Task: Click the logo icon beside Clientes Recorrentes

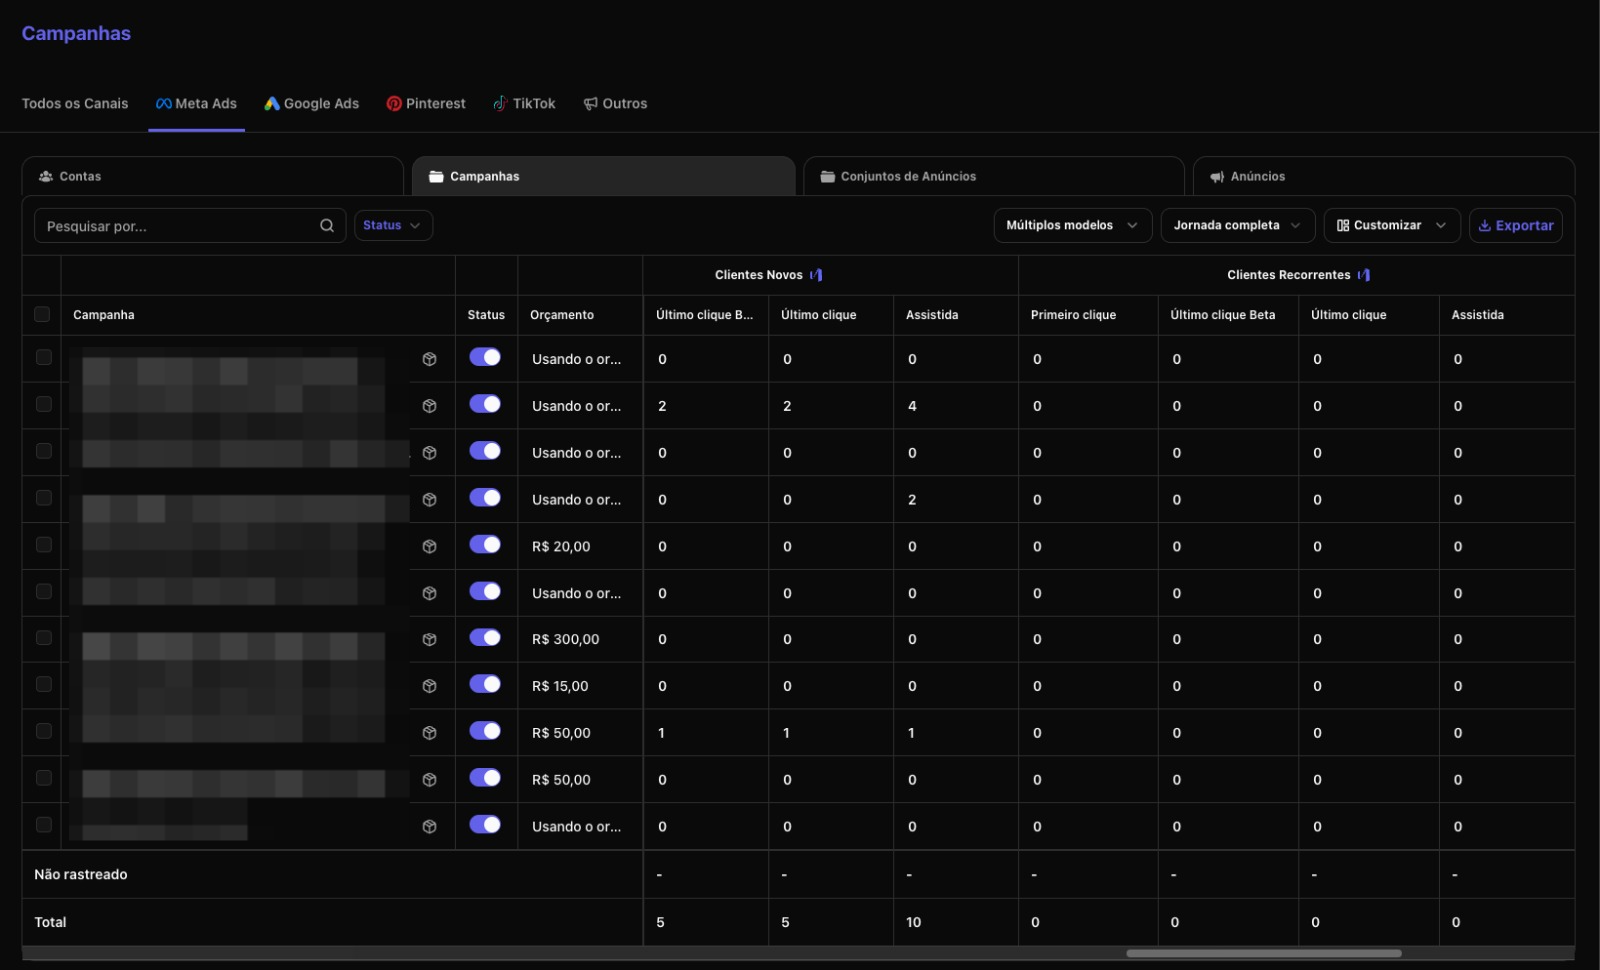Action: point(1364,275)
